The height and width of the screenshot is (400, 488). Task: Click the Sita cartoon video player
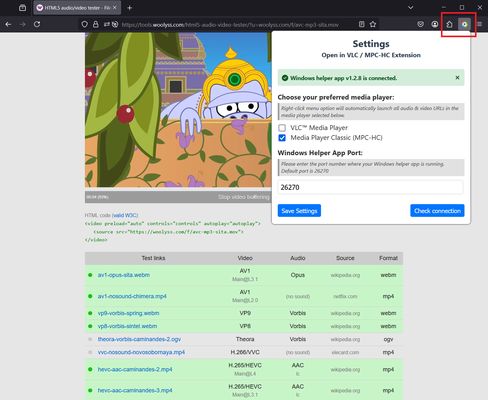point(178,110)
